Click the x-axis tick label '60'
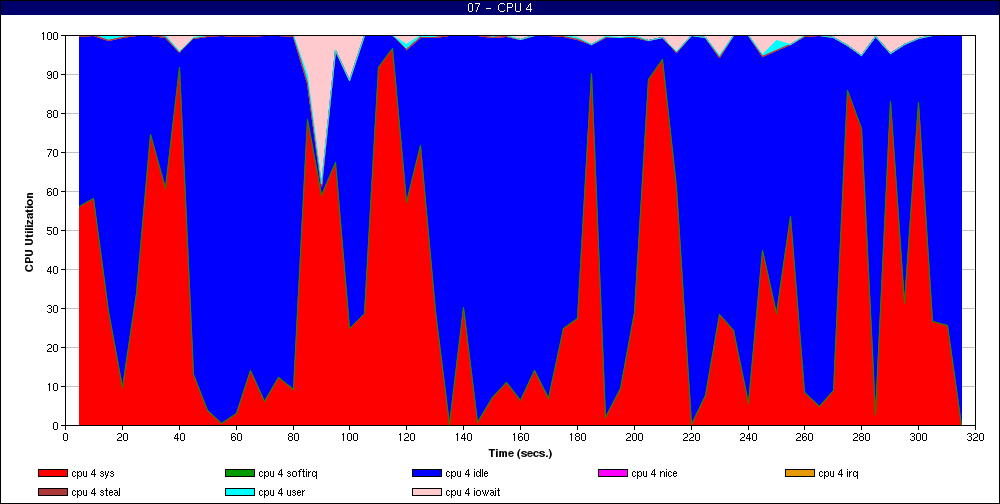 [x=236, y=437]
